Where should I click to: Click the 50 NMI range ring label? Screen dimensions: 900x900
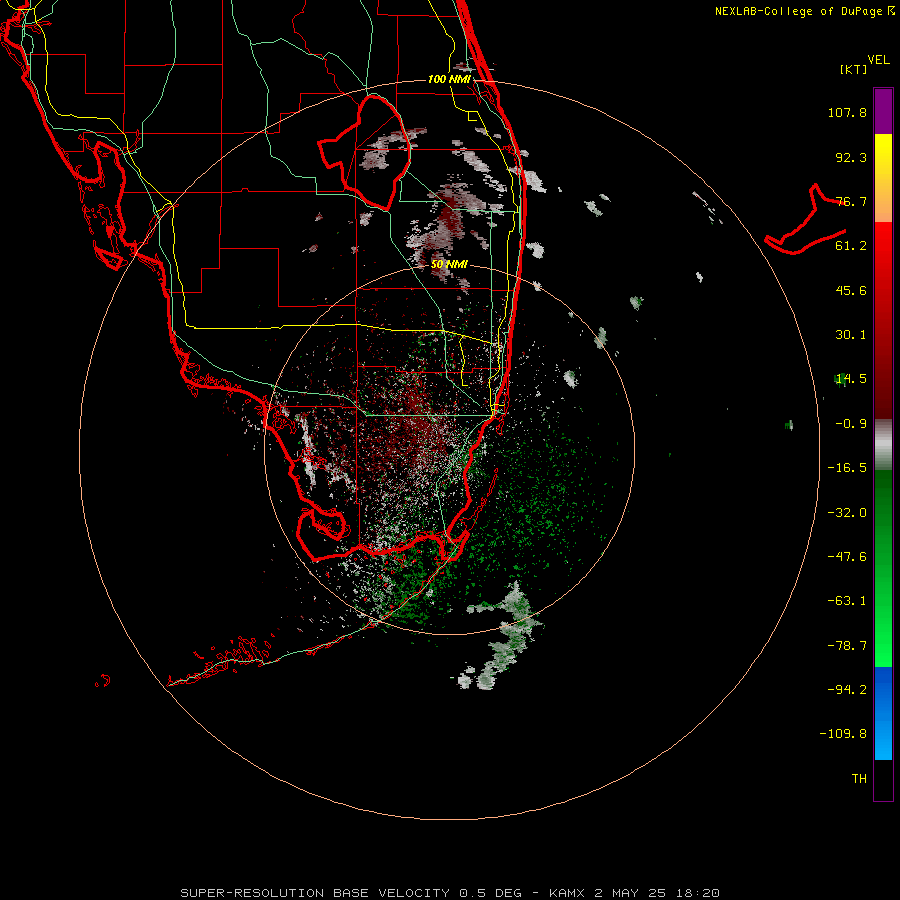[449, 264]
